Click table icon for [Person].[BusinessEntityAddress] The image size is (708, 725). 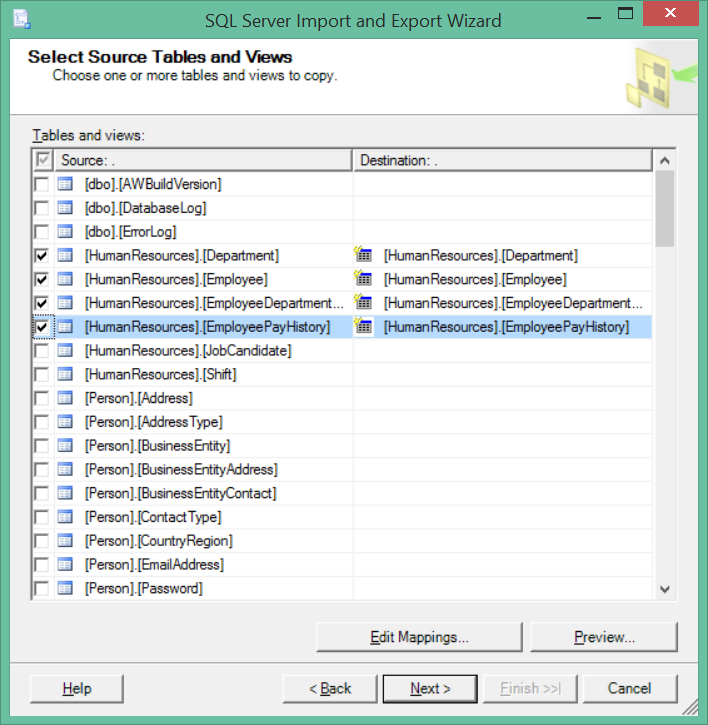coord(65,469)
